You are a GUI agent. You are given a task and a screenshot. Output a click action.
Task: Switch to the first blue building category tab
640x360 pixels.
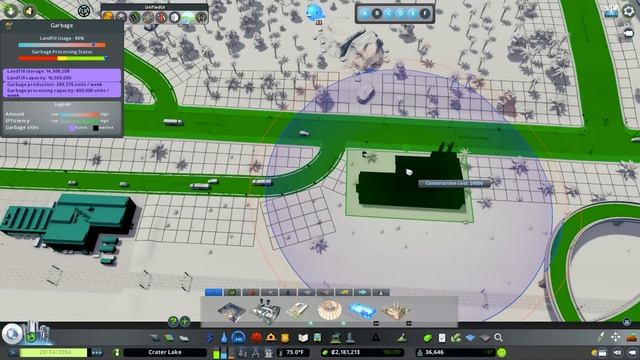click(213, 292)
